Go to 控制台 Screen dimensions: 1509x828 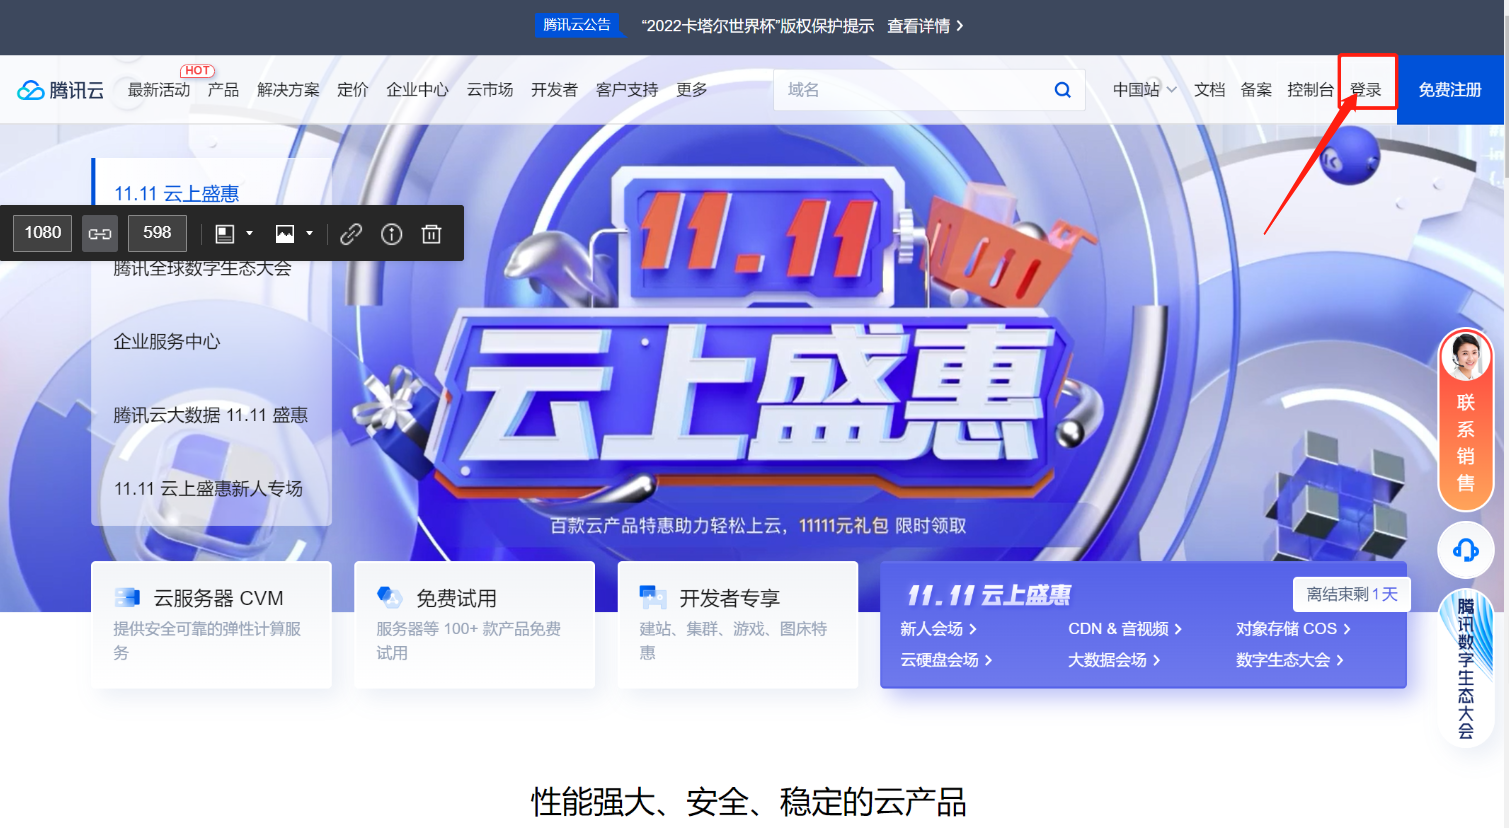tap(1311, 90)
